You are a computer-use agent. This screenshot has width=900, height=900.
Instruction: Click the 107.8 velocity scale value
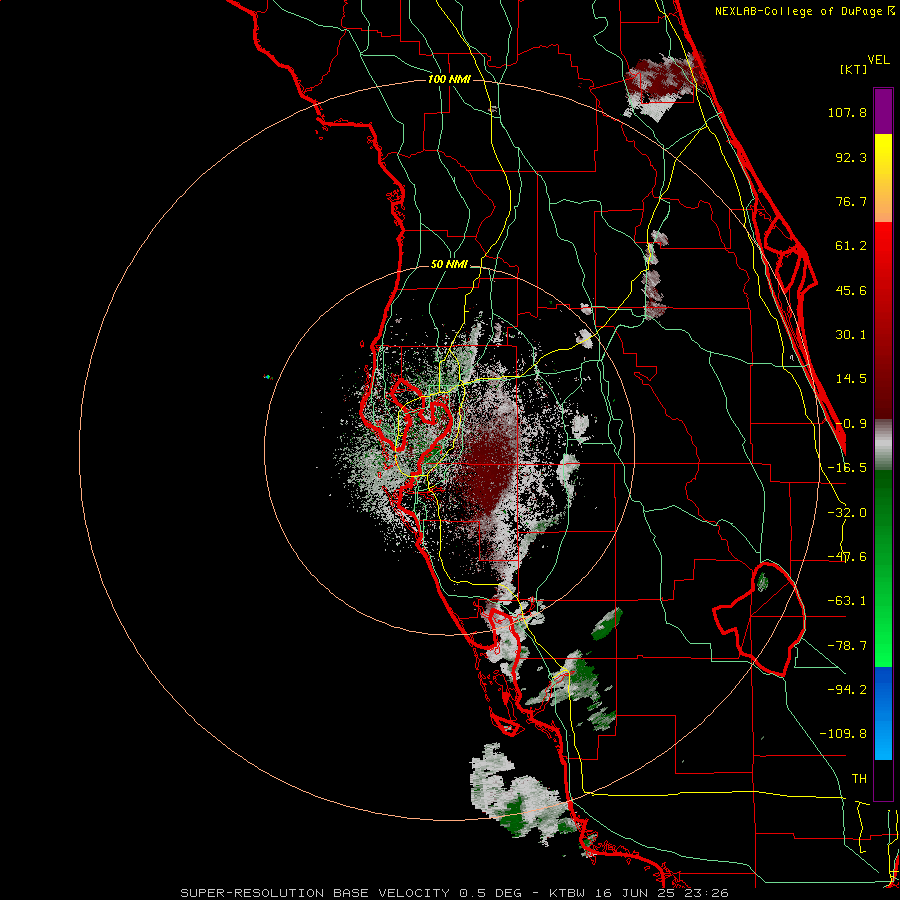coord(847,112)
